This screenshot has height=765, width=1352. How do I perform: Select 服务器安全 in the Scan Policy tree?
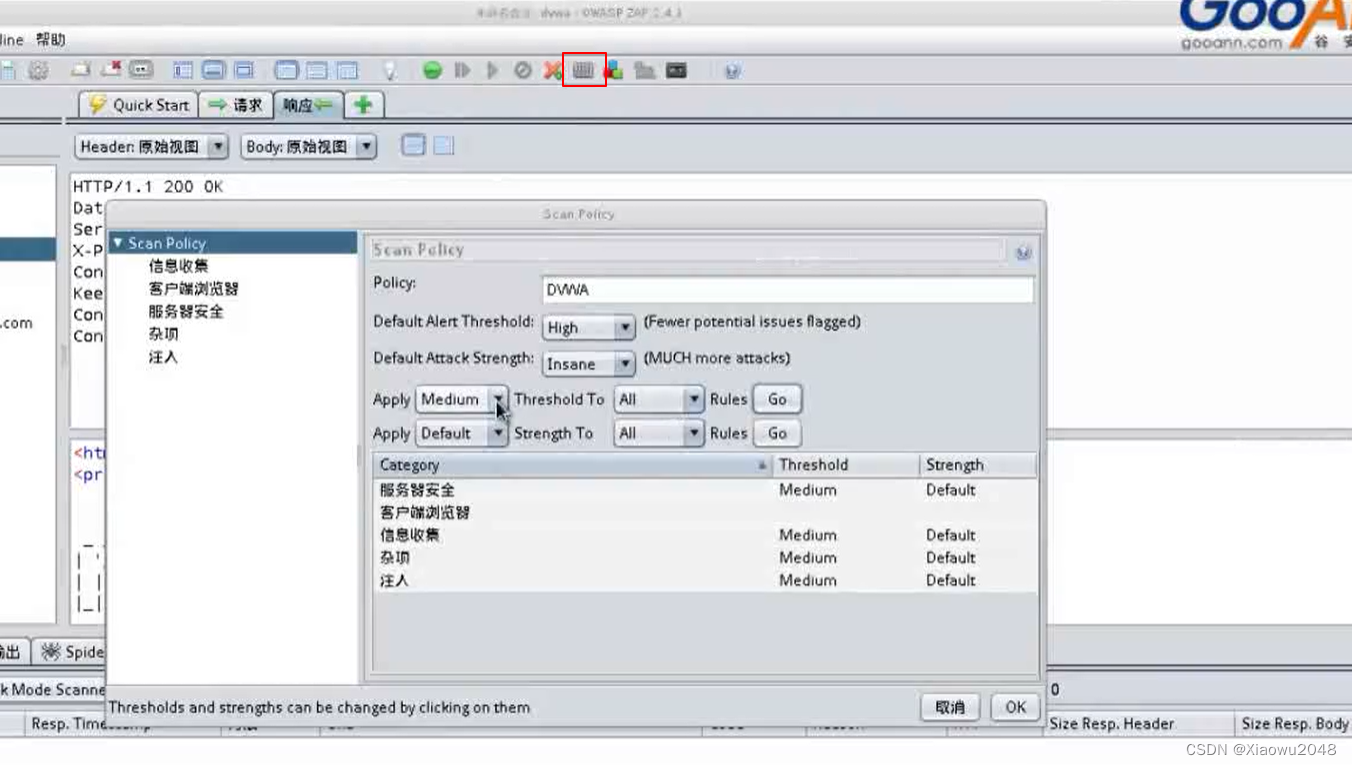pyautogui.click(x=186, y=312)
